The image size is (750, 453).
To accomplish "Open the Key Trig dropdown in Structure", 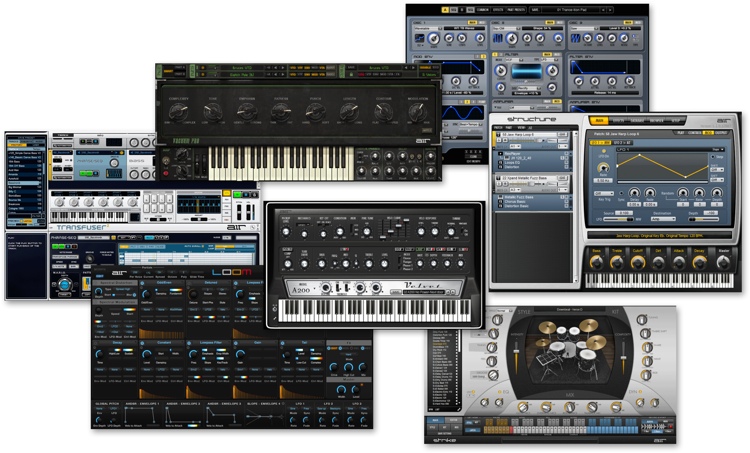I will pyautogui.click(x=604, y=194).
